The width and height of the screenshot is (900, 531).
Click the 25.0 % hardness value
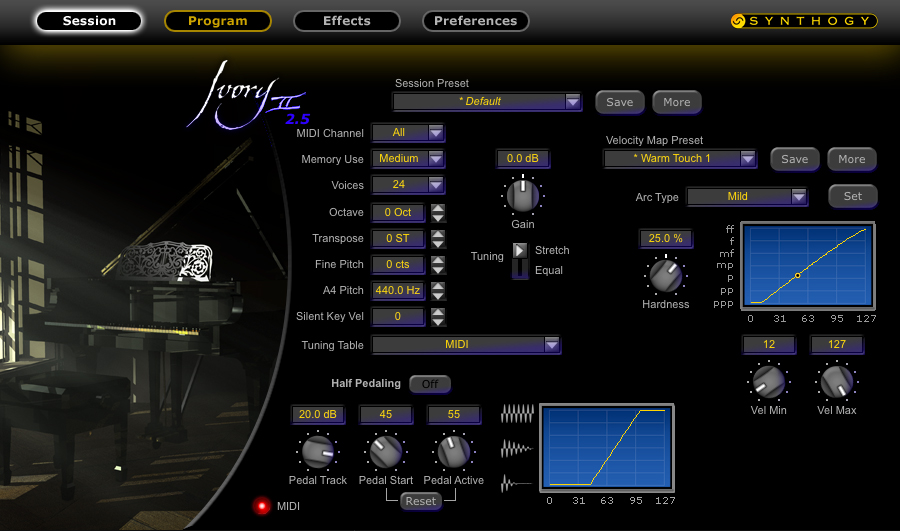(x=666, y=238)
